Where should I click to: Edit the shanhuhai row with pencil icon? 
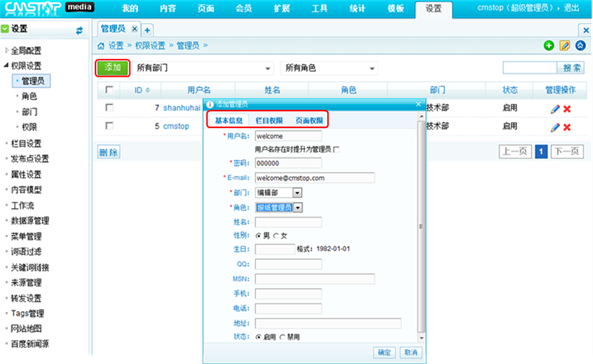[x=555, y=109]
